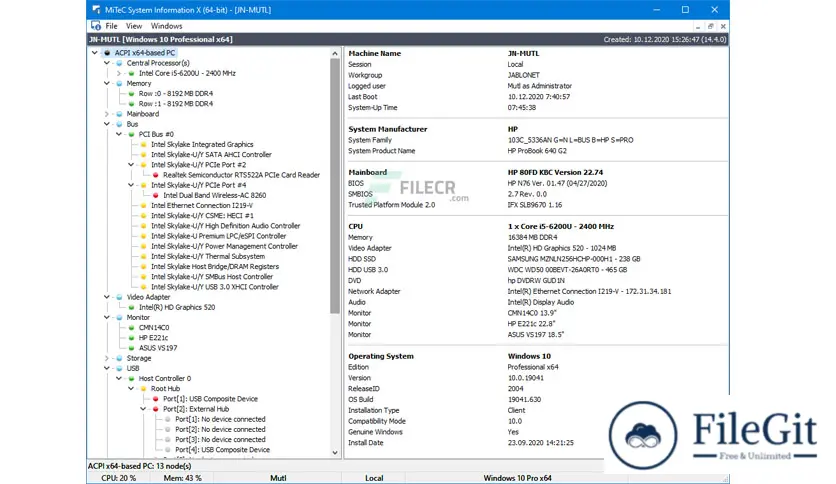This screenshot has height=484, width=836.
Task: Click tree scrollbar up arrow
Action: point(335,53)
